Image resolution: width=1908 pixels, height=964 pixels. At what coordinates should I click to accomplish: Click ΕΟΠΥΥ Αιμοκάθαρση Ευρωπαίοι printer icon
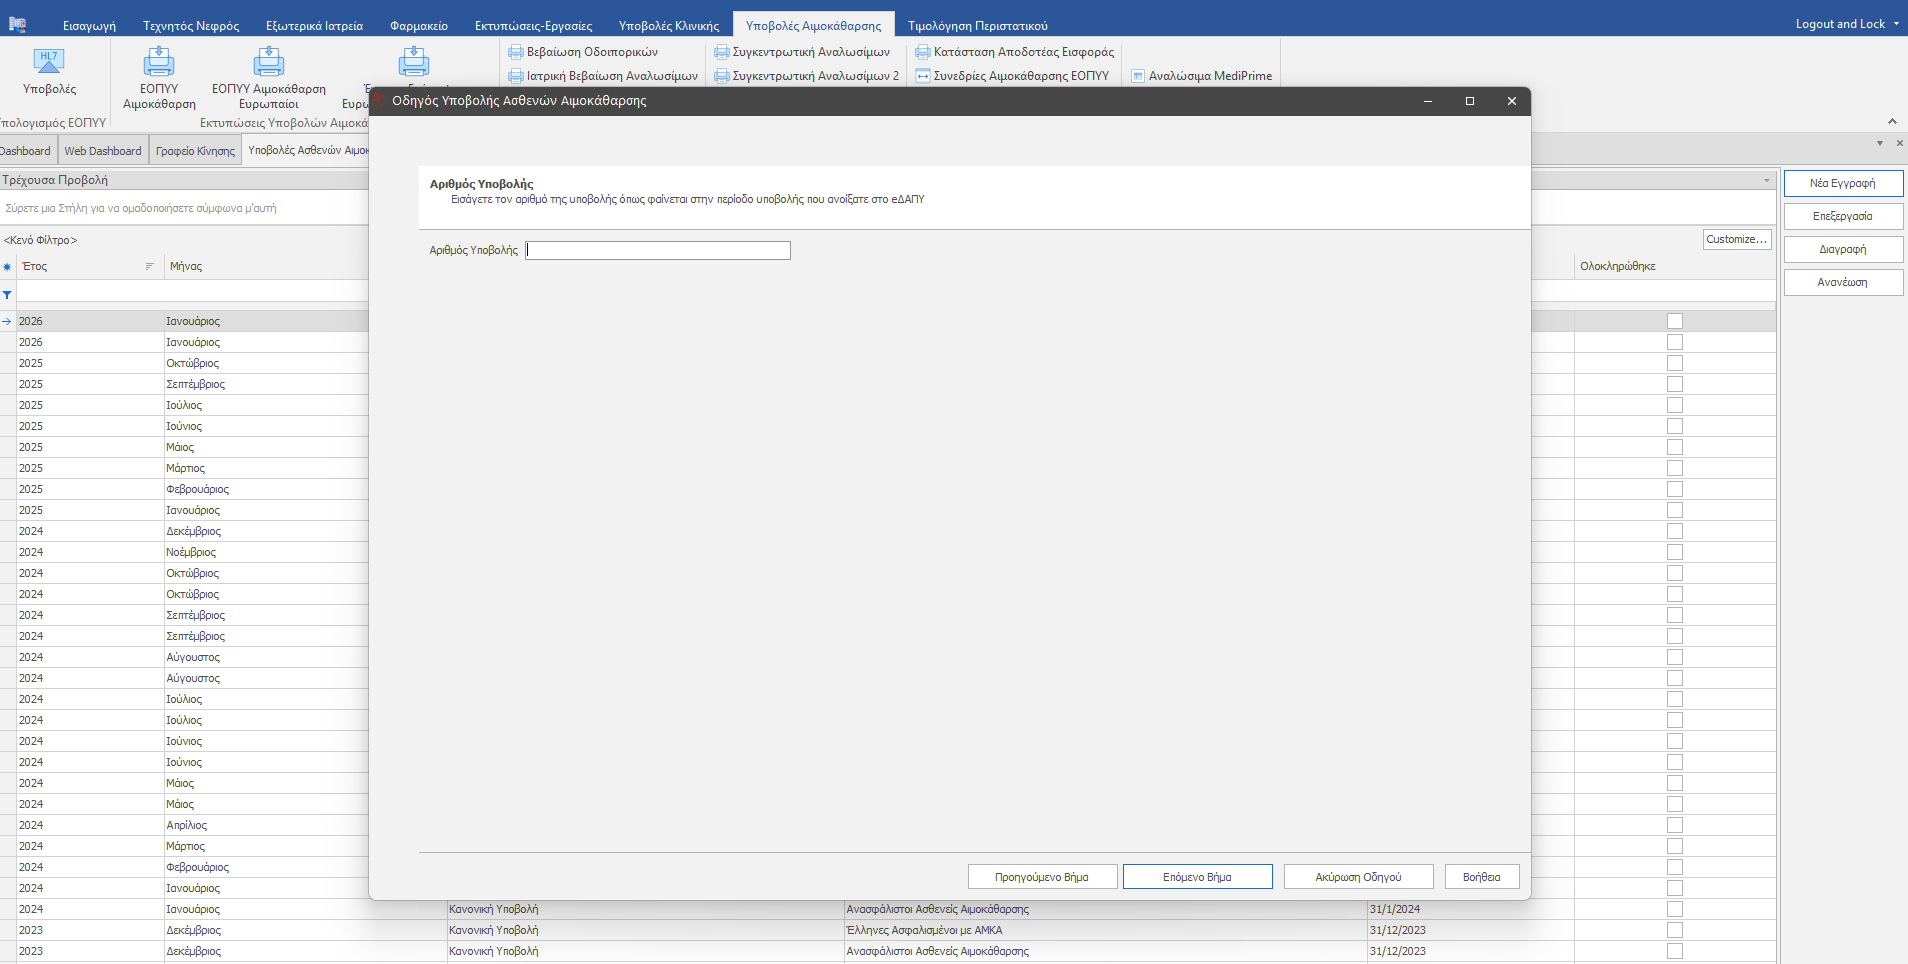(268, 63)
